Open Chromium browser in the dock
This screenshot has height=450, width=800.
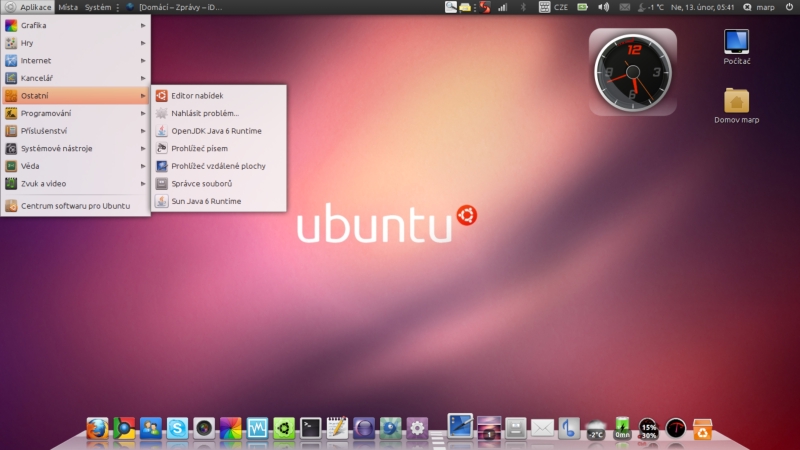coord(124,428)
